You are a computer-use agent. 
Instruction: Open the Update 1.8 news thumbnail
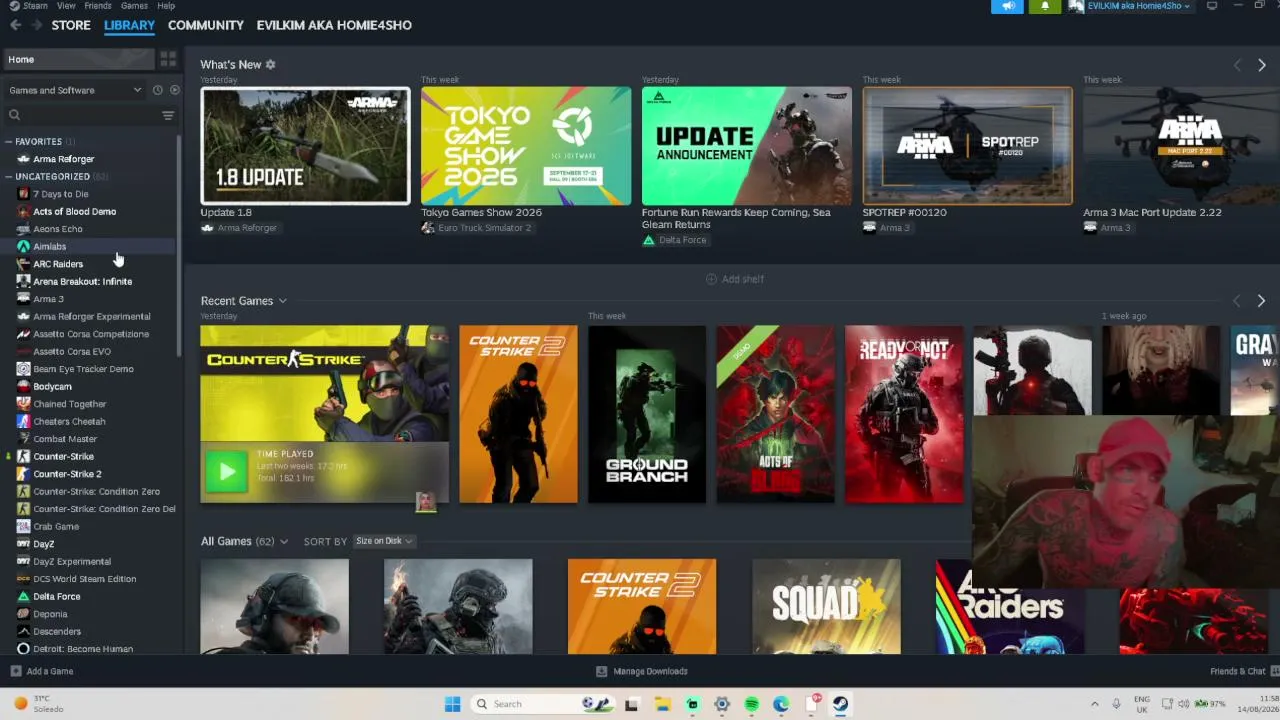(x=305, y=146)
